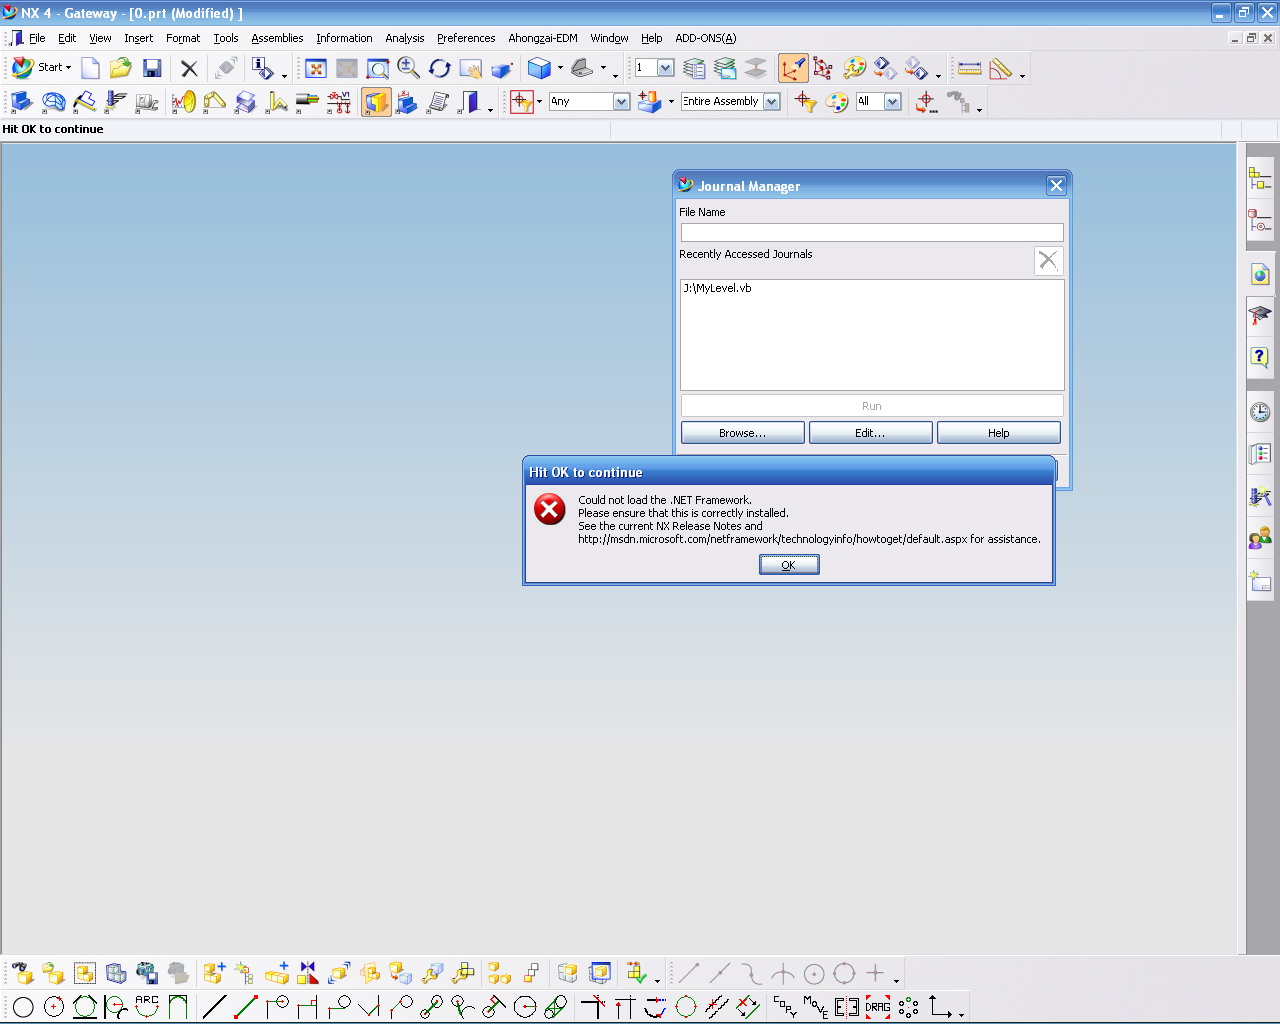Close the Journal Manager dialog

[1056, 185]
